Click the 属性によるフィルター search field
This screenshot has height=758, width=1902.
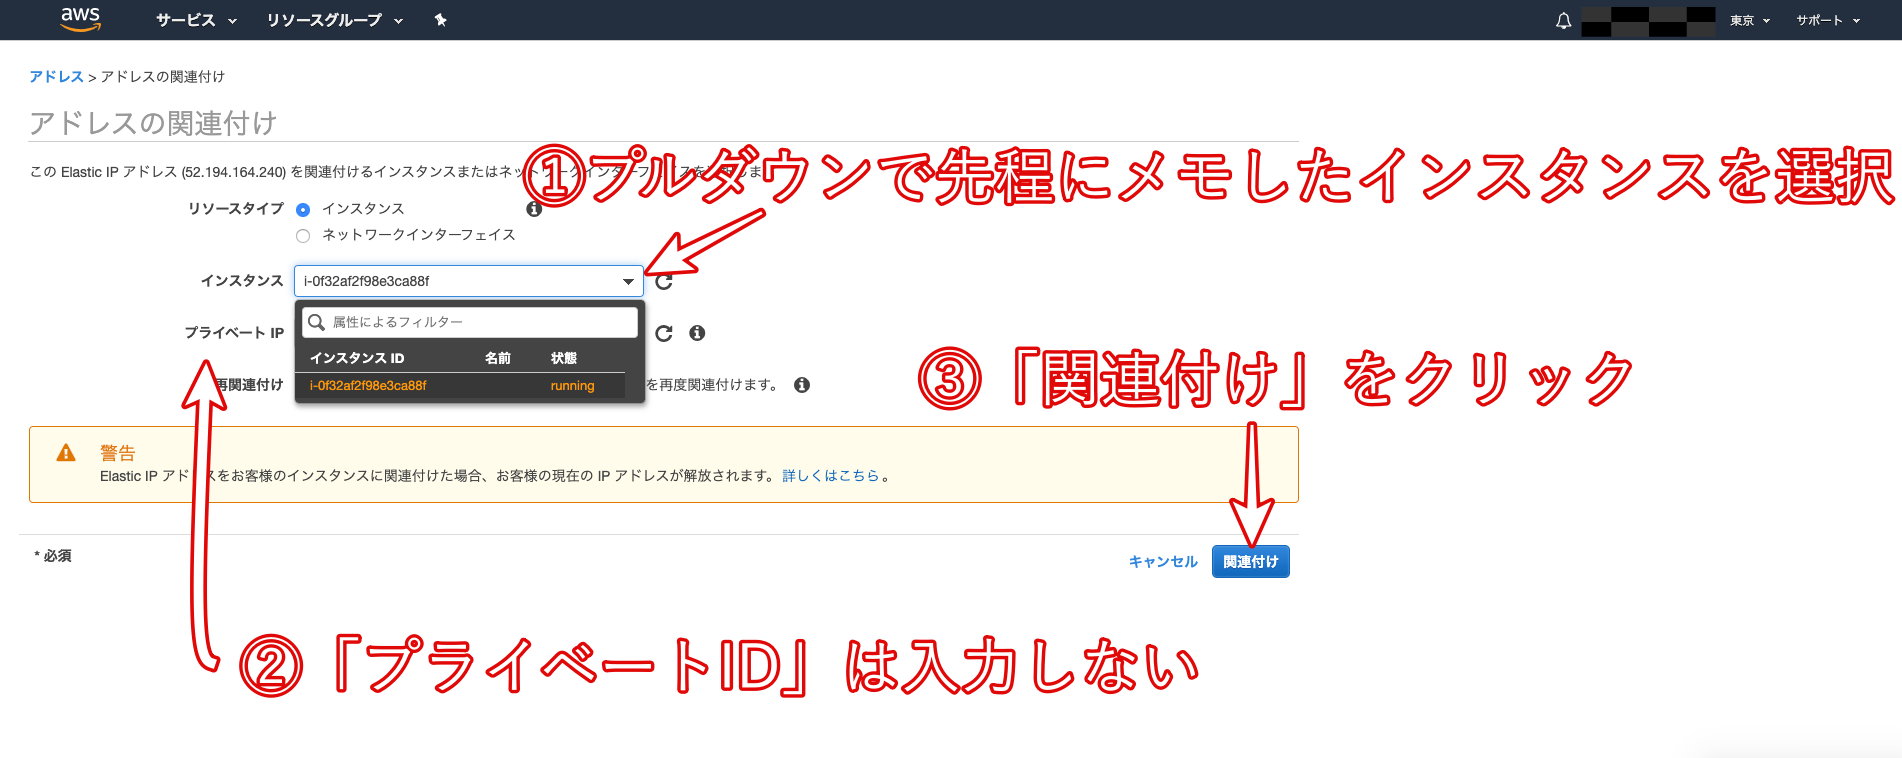(x=470, y=322)
